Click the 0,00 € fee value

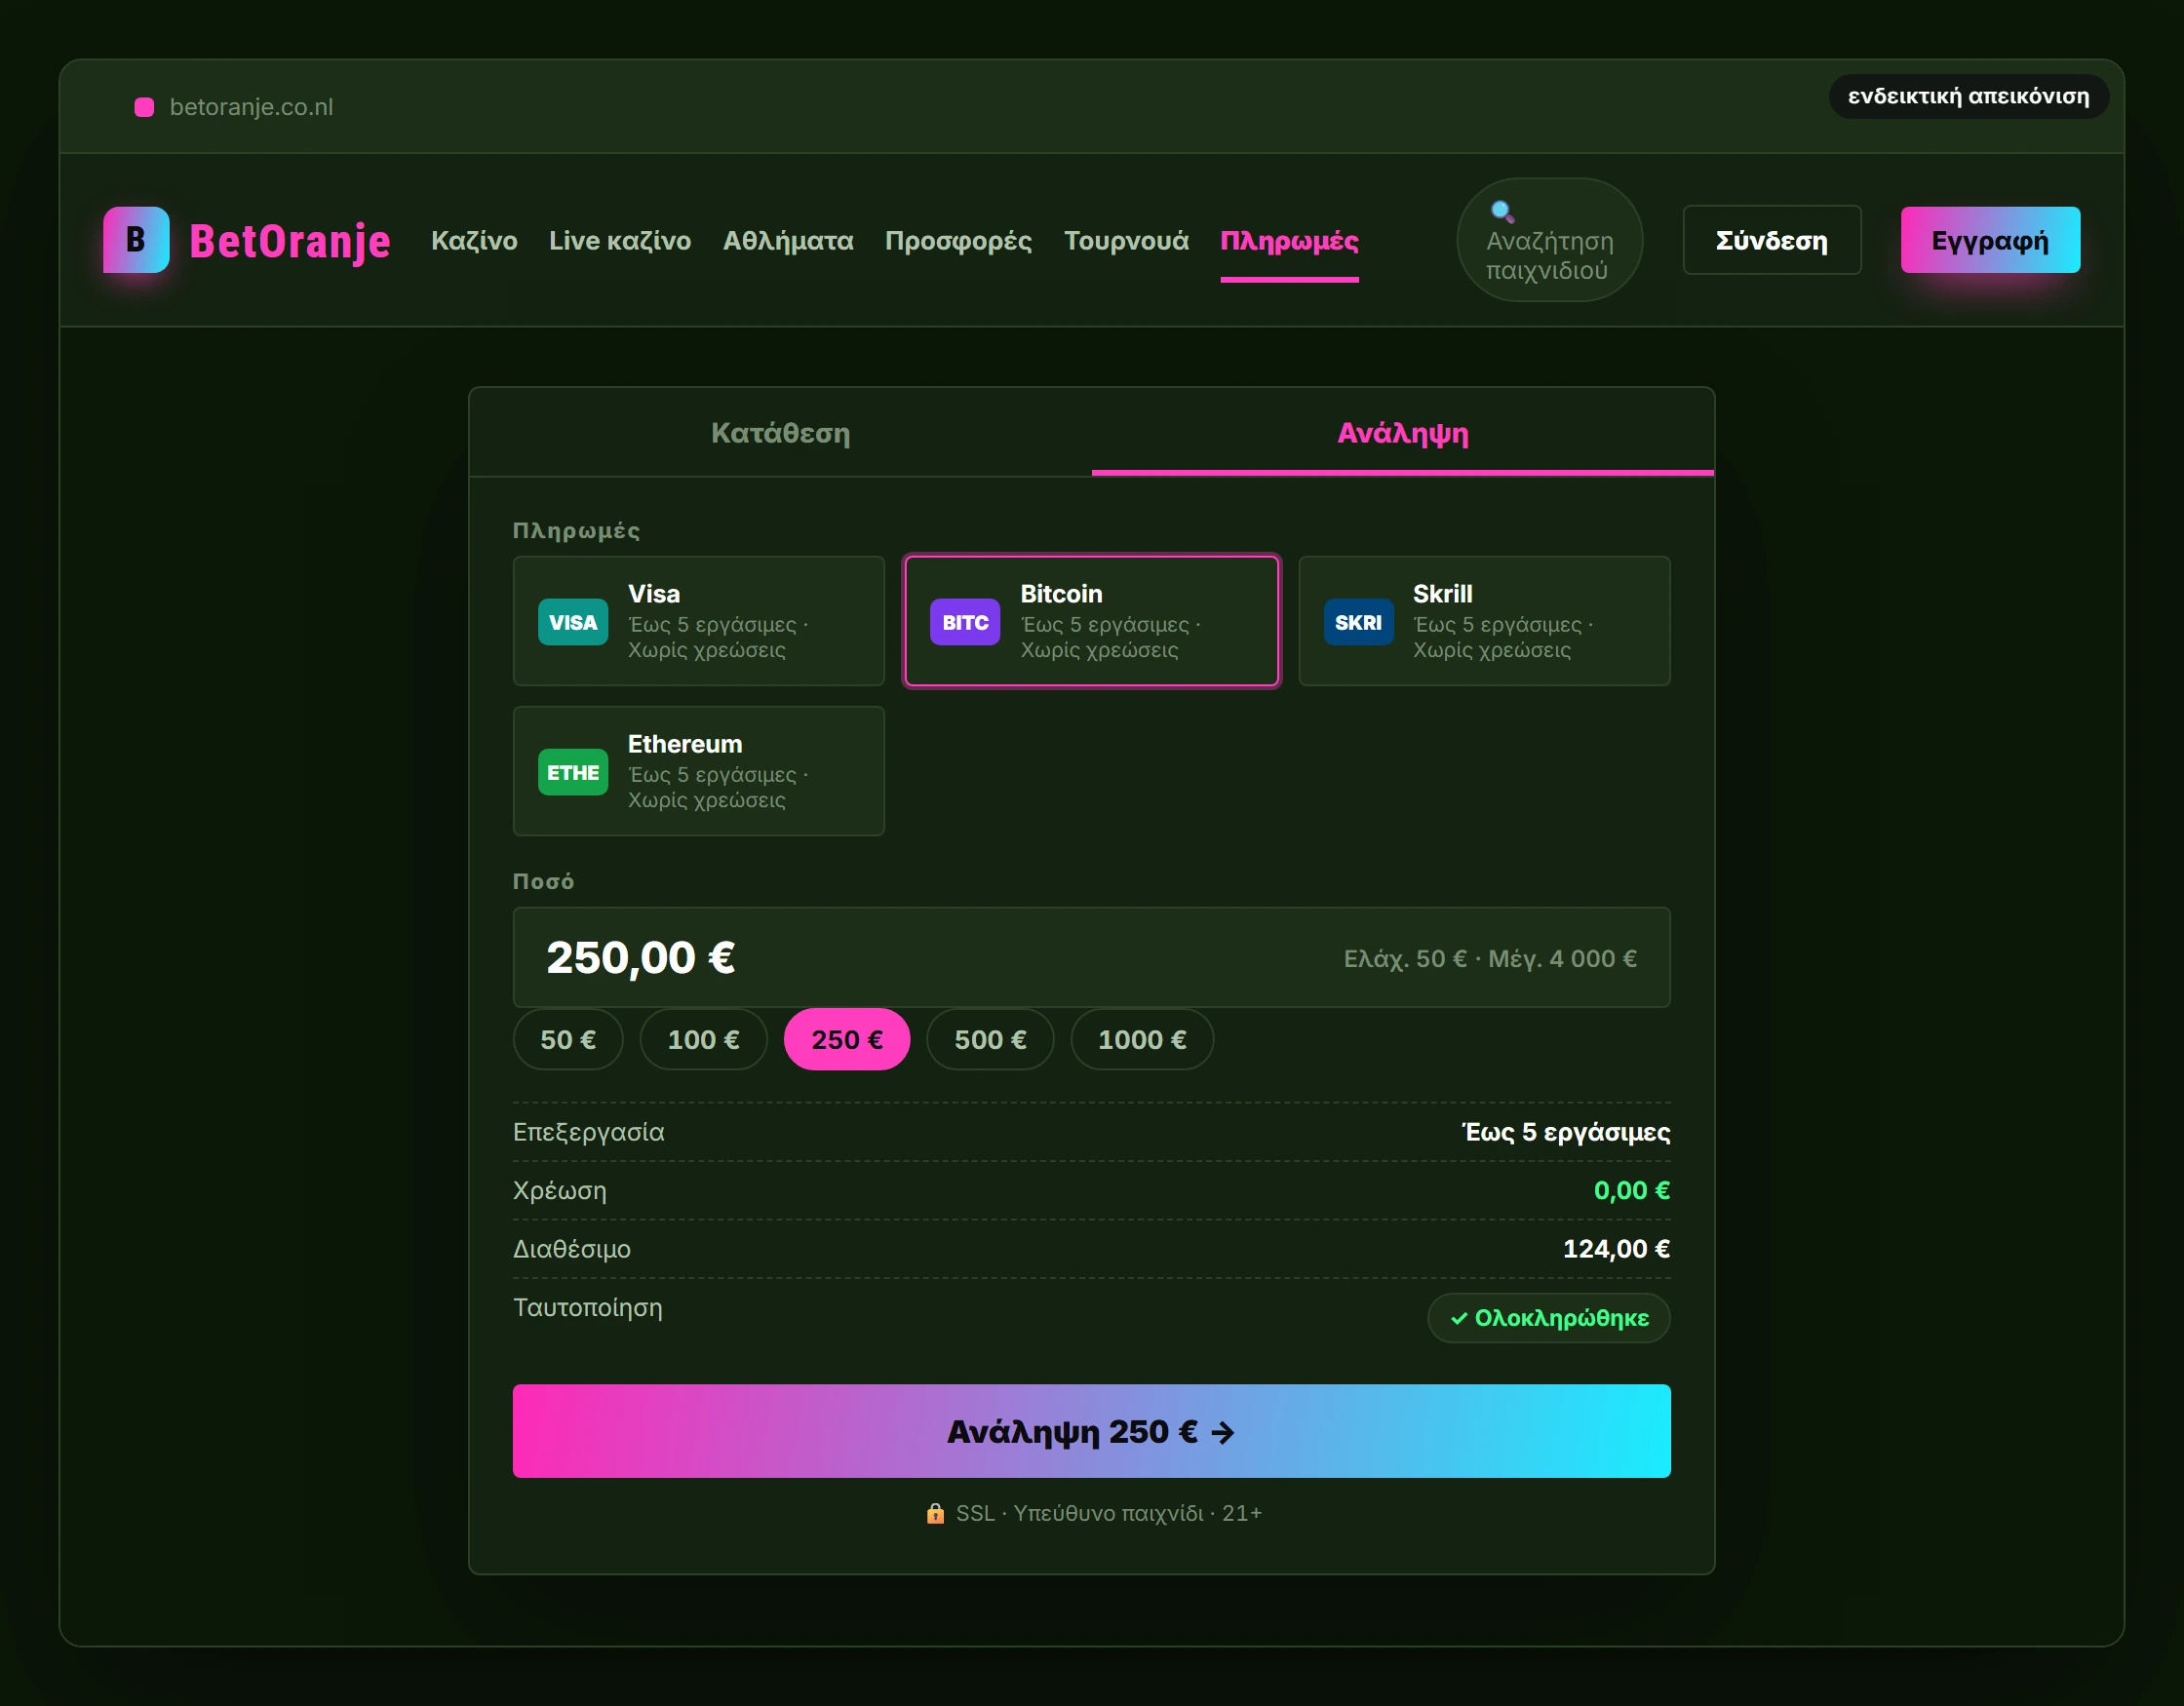click(1632, 1190)
